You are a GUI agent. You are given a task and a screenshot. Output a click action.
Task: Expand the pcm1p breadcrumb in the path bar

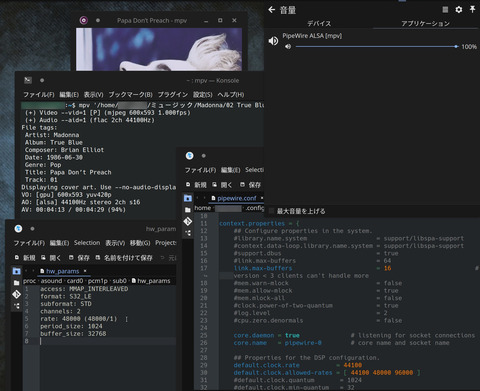(x=98, y=281)
